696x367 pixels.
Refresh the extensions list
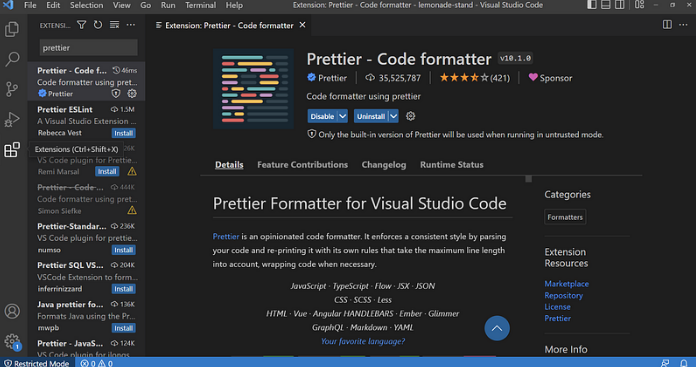click(98, 25)
